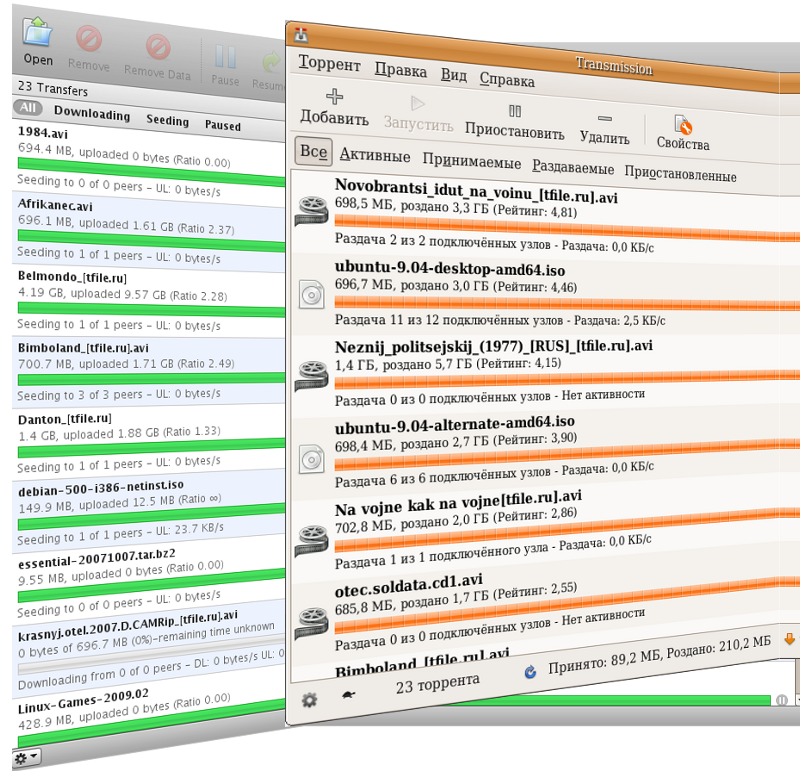
Task: Click film reel icon of Novobrantsi torrent
Action: point(312,210)
